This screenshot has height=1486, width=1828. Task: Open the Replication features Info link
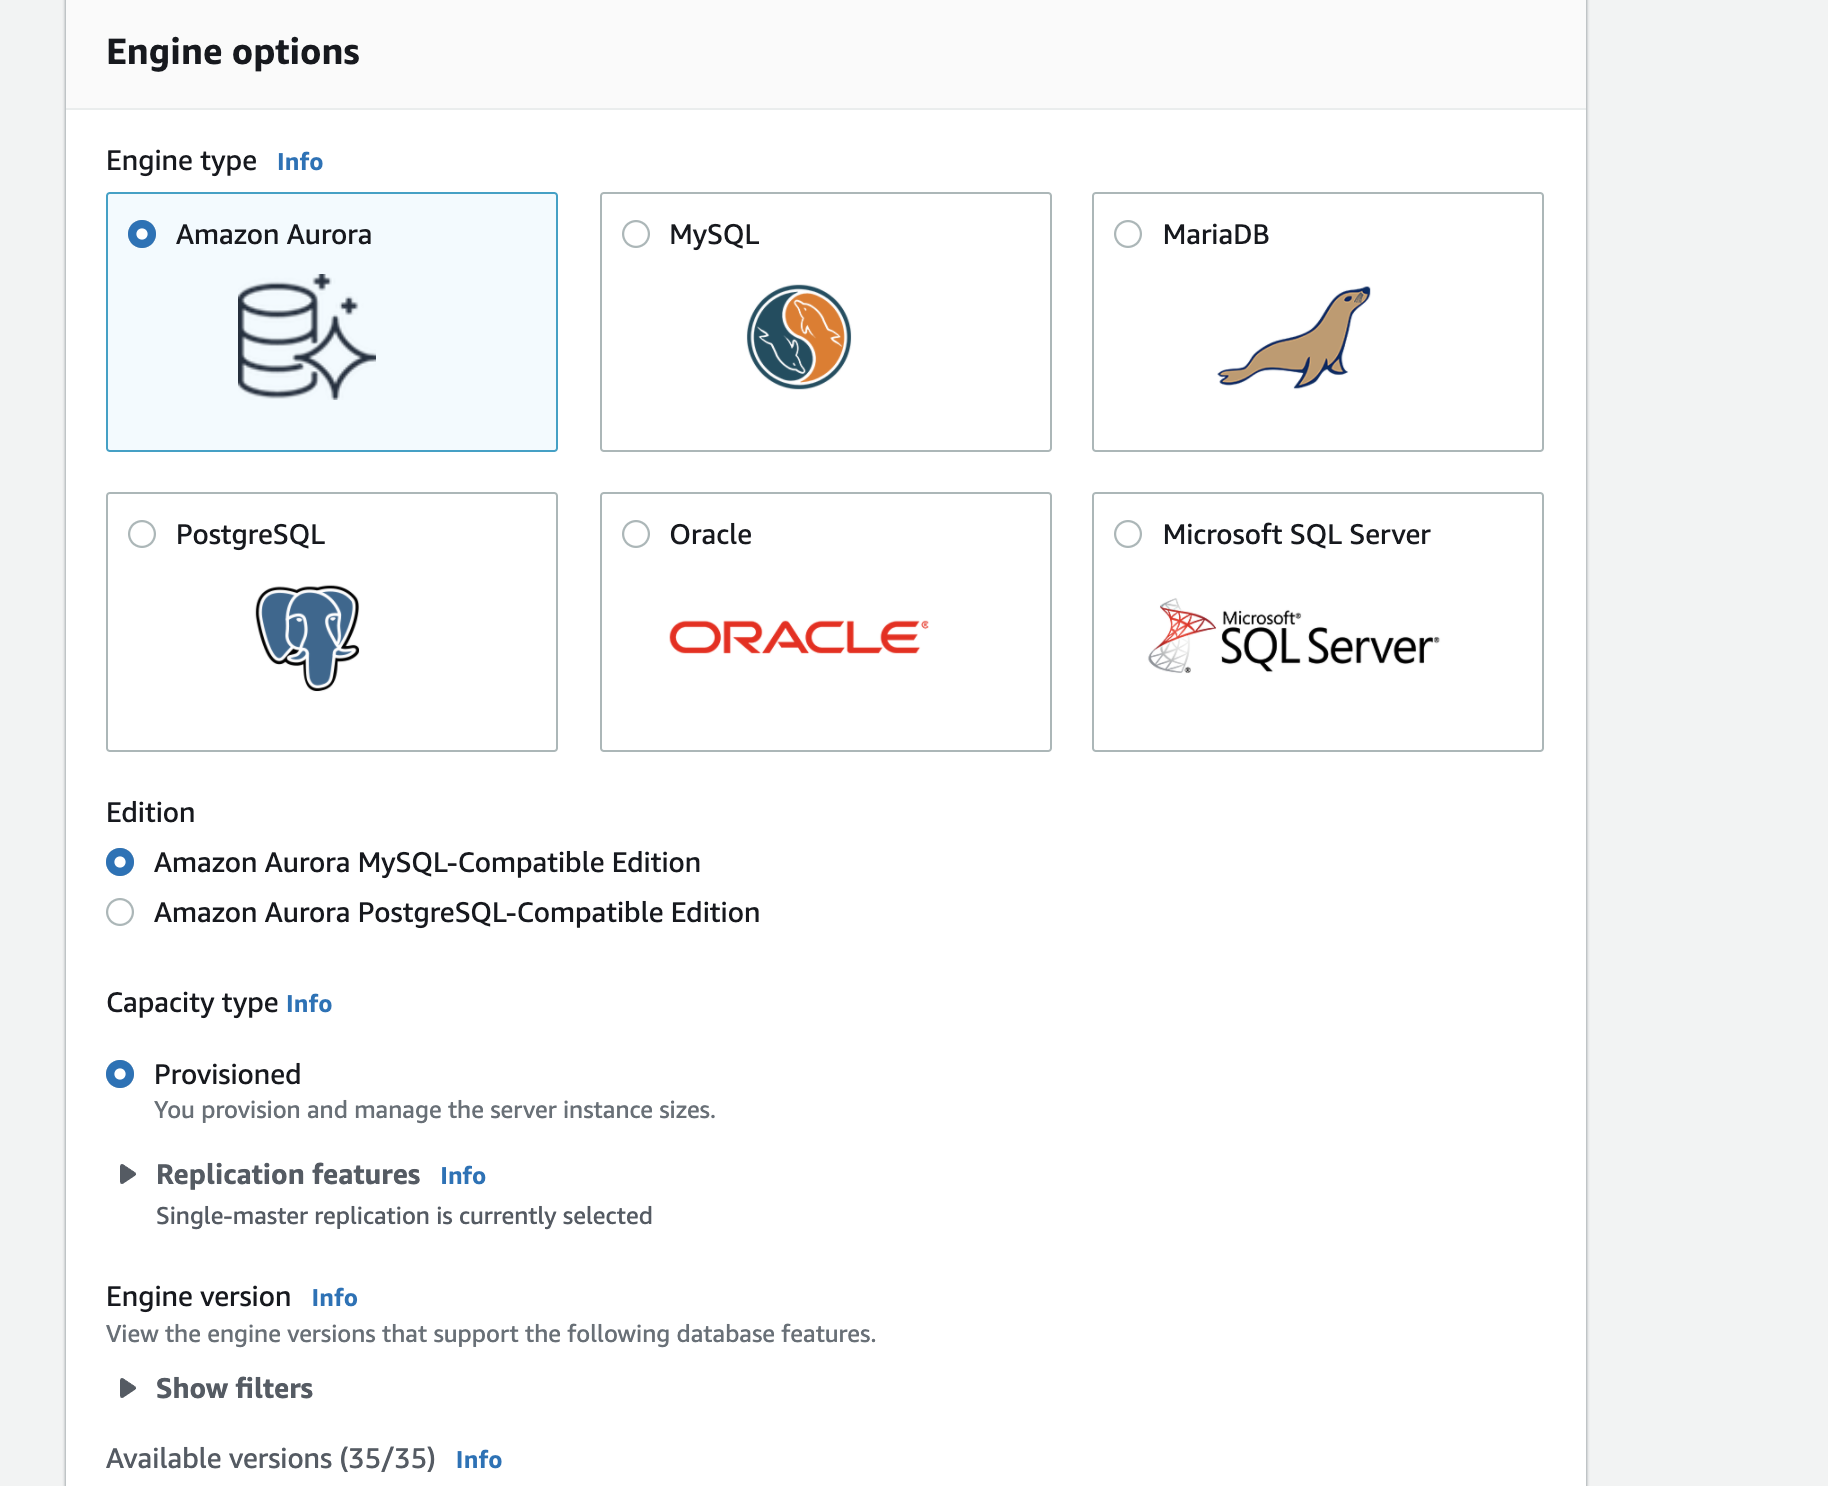463,1176
